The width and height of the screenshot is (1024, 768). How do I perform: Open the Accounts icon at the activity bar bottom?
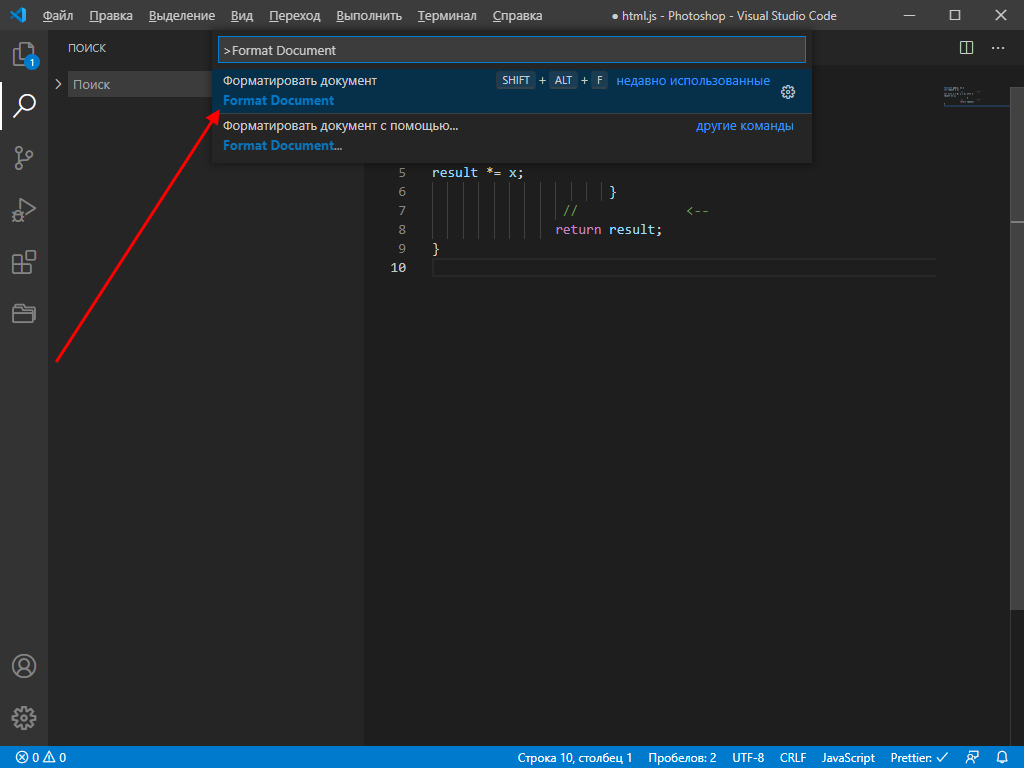pos(24,665)
